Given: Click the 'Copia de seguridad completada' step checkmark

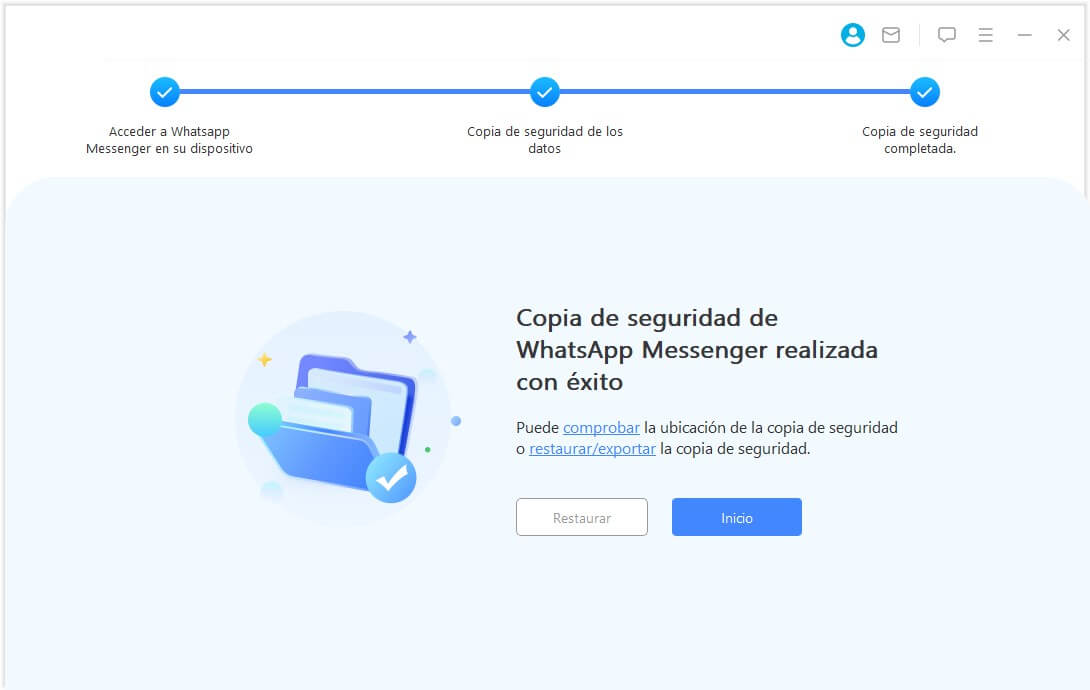Looking at the screenshot, I should (x=924, y=91).
